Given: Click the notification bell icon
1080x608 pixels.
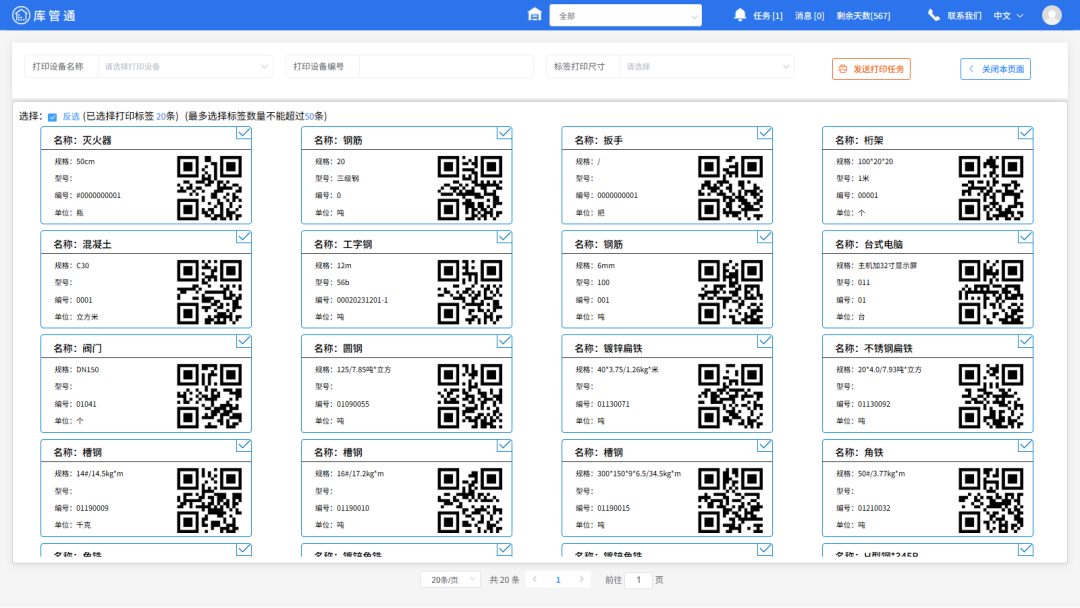Looking at the screenshot, I should point(740,14).
